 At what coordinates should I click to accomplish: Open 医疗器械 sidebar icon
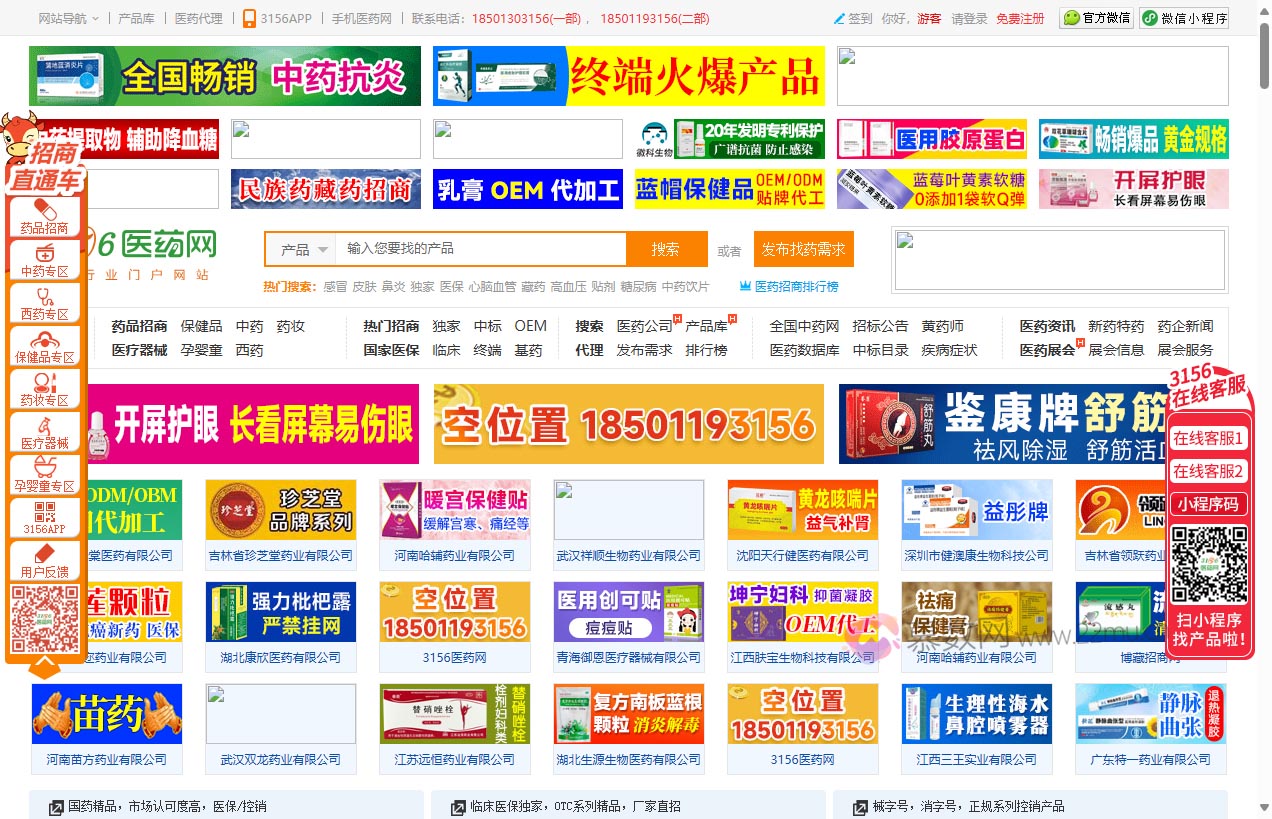point(45,427)
